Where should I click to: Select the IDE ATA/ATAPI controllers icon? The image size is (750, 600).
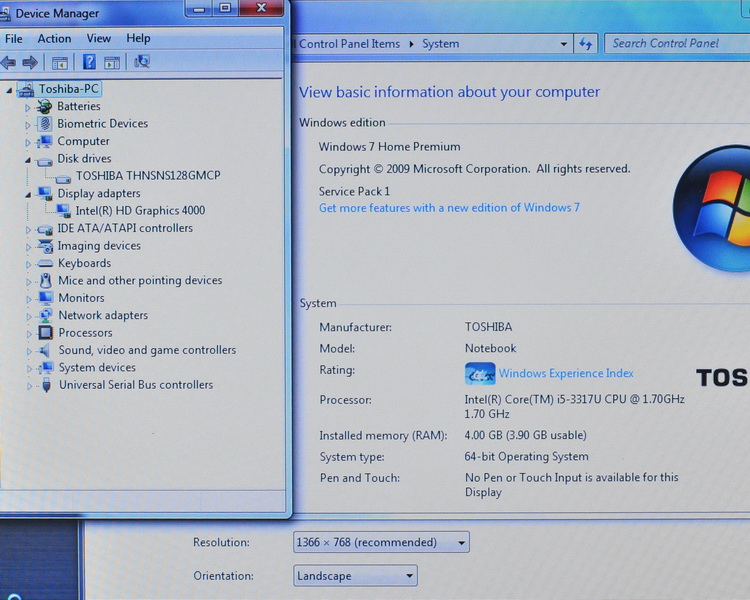[45, 229]
